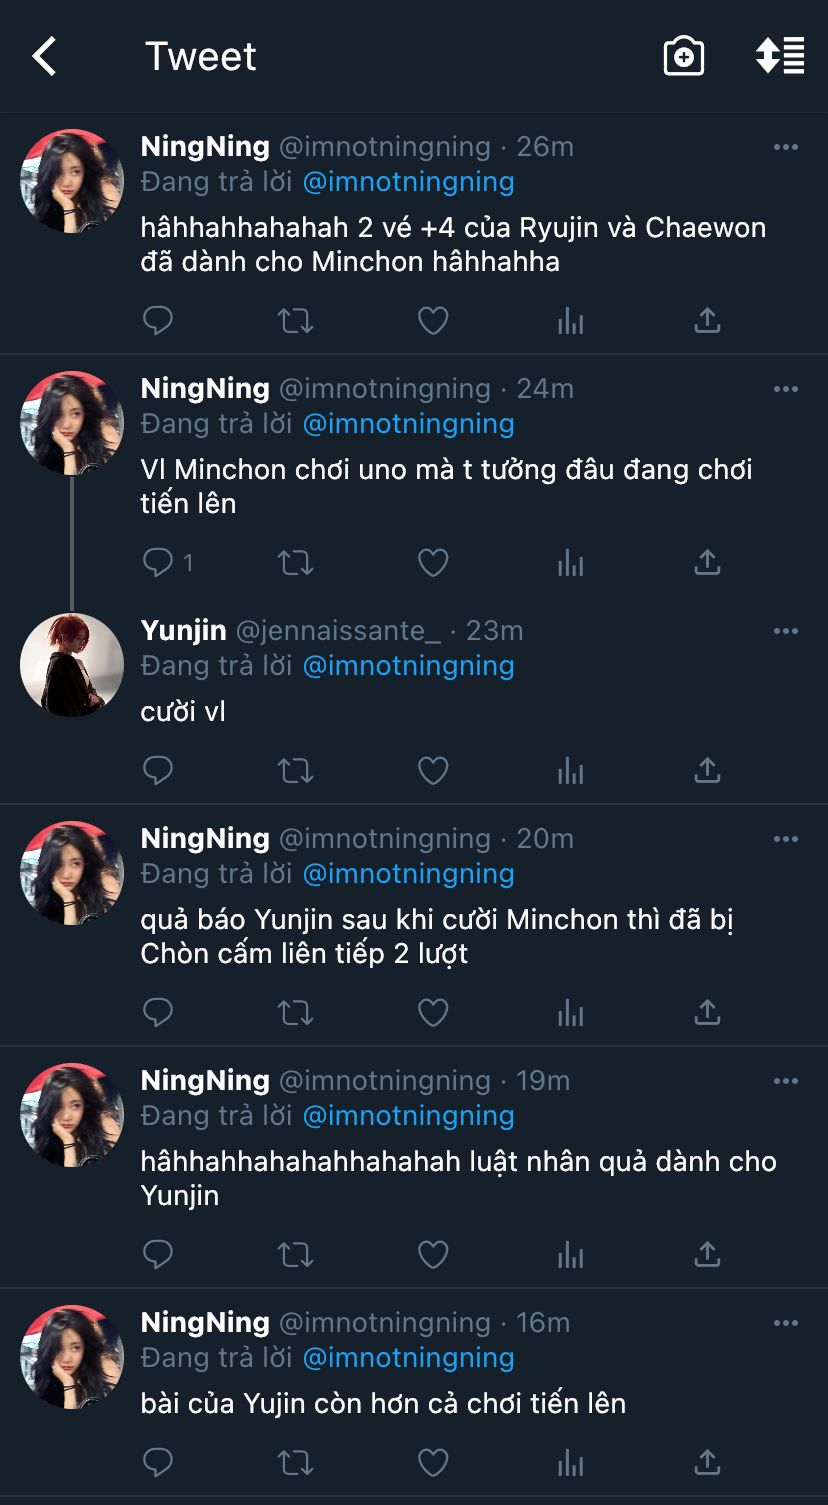Open Yunjin's profile picture
This screenshot has height=1505, width=828.
point(72,665)
